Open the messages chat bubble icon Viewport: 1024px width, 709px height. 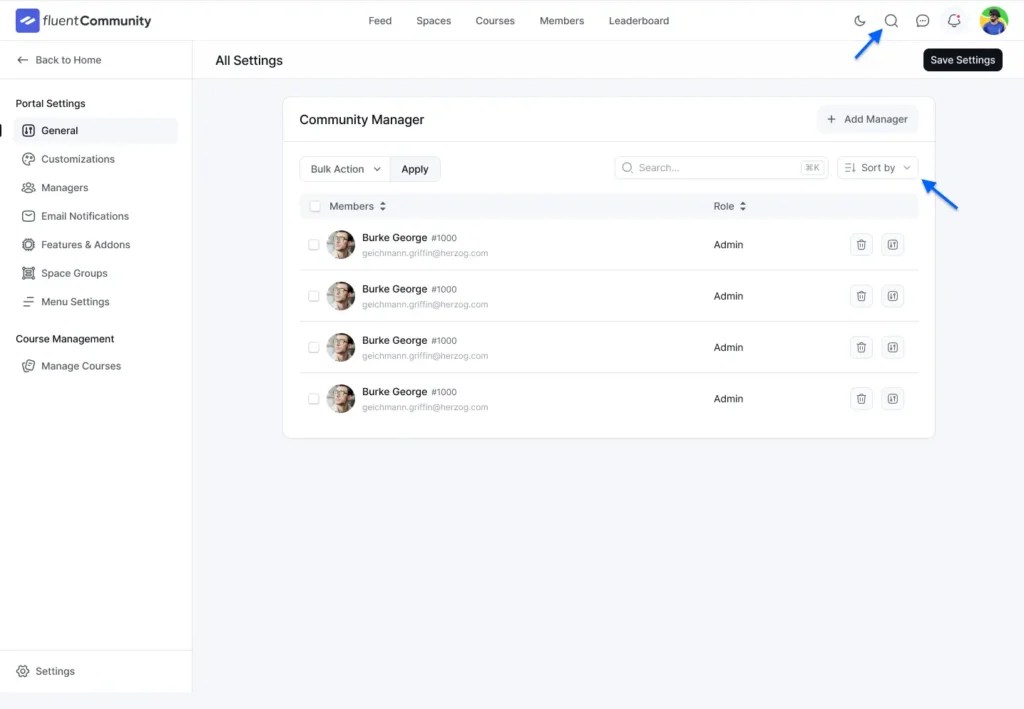click(922, 21)
